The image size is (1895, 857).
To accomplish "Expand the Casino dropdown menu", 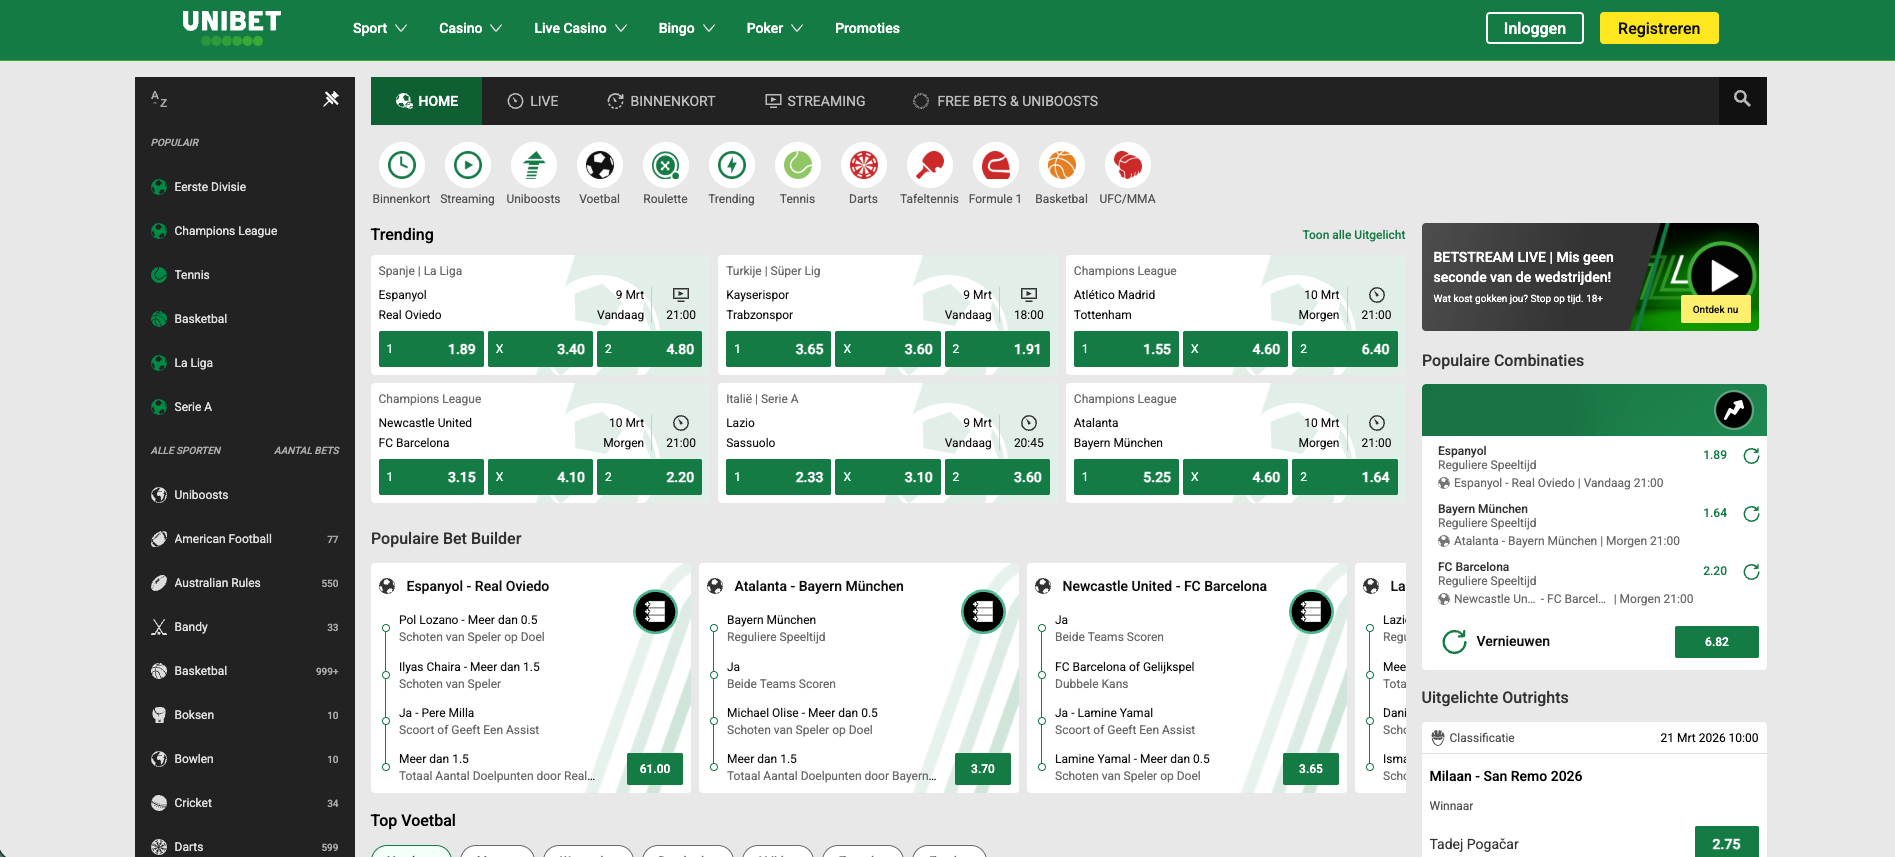I will pyautogui.click(x=470, y=28).
